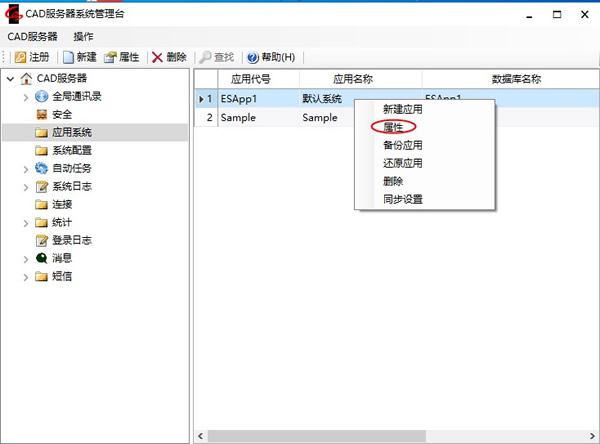Select the Sample row in the table
Viewport: 600px width, 444px height.
click(x=238, y=117)
